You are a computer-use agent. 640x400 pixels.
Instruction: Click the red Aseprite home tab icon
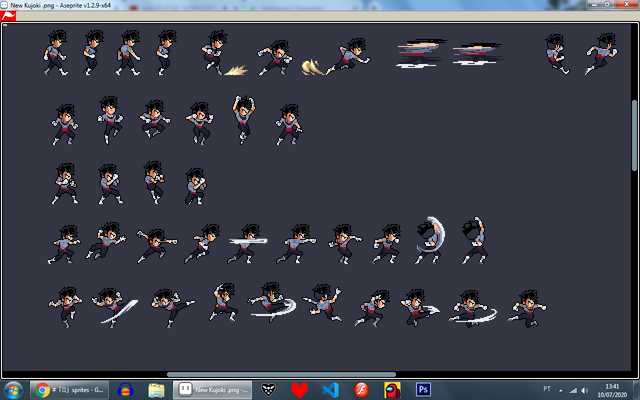tap(8, 16)
